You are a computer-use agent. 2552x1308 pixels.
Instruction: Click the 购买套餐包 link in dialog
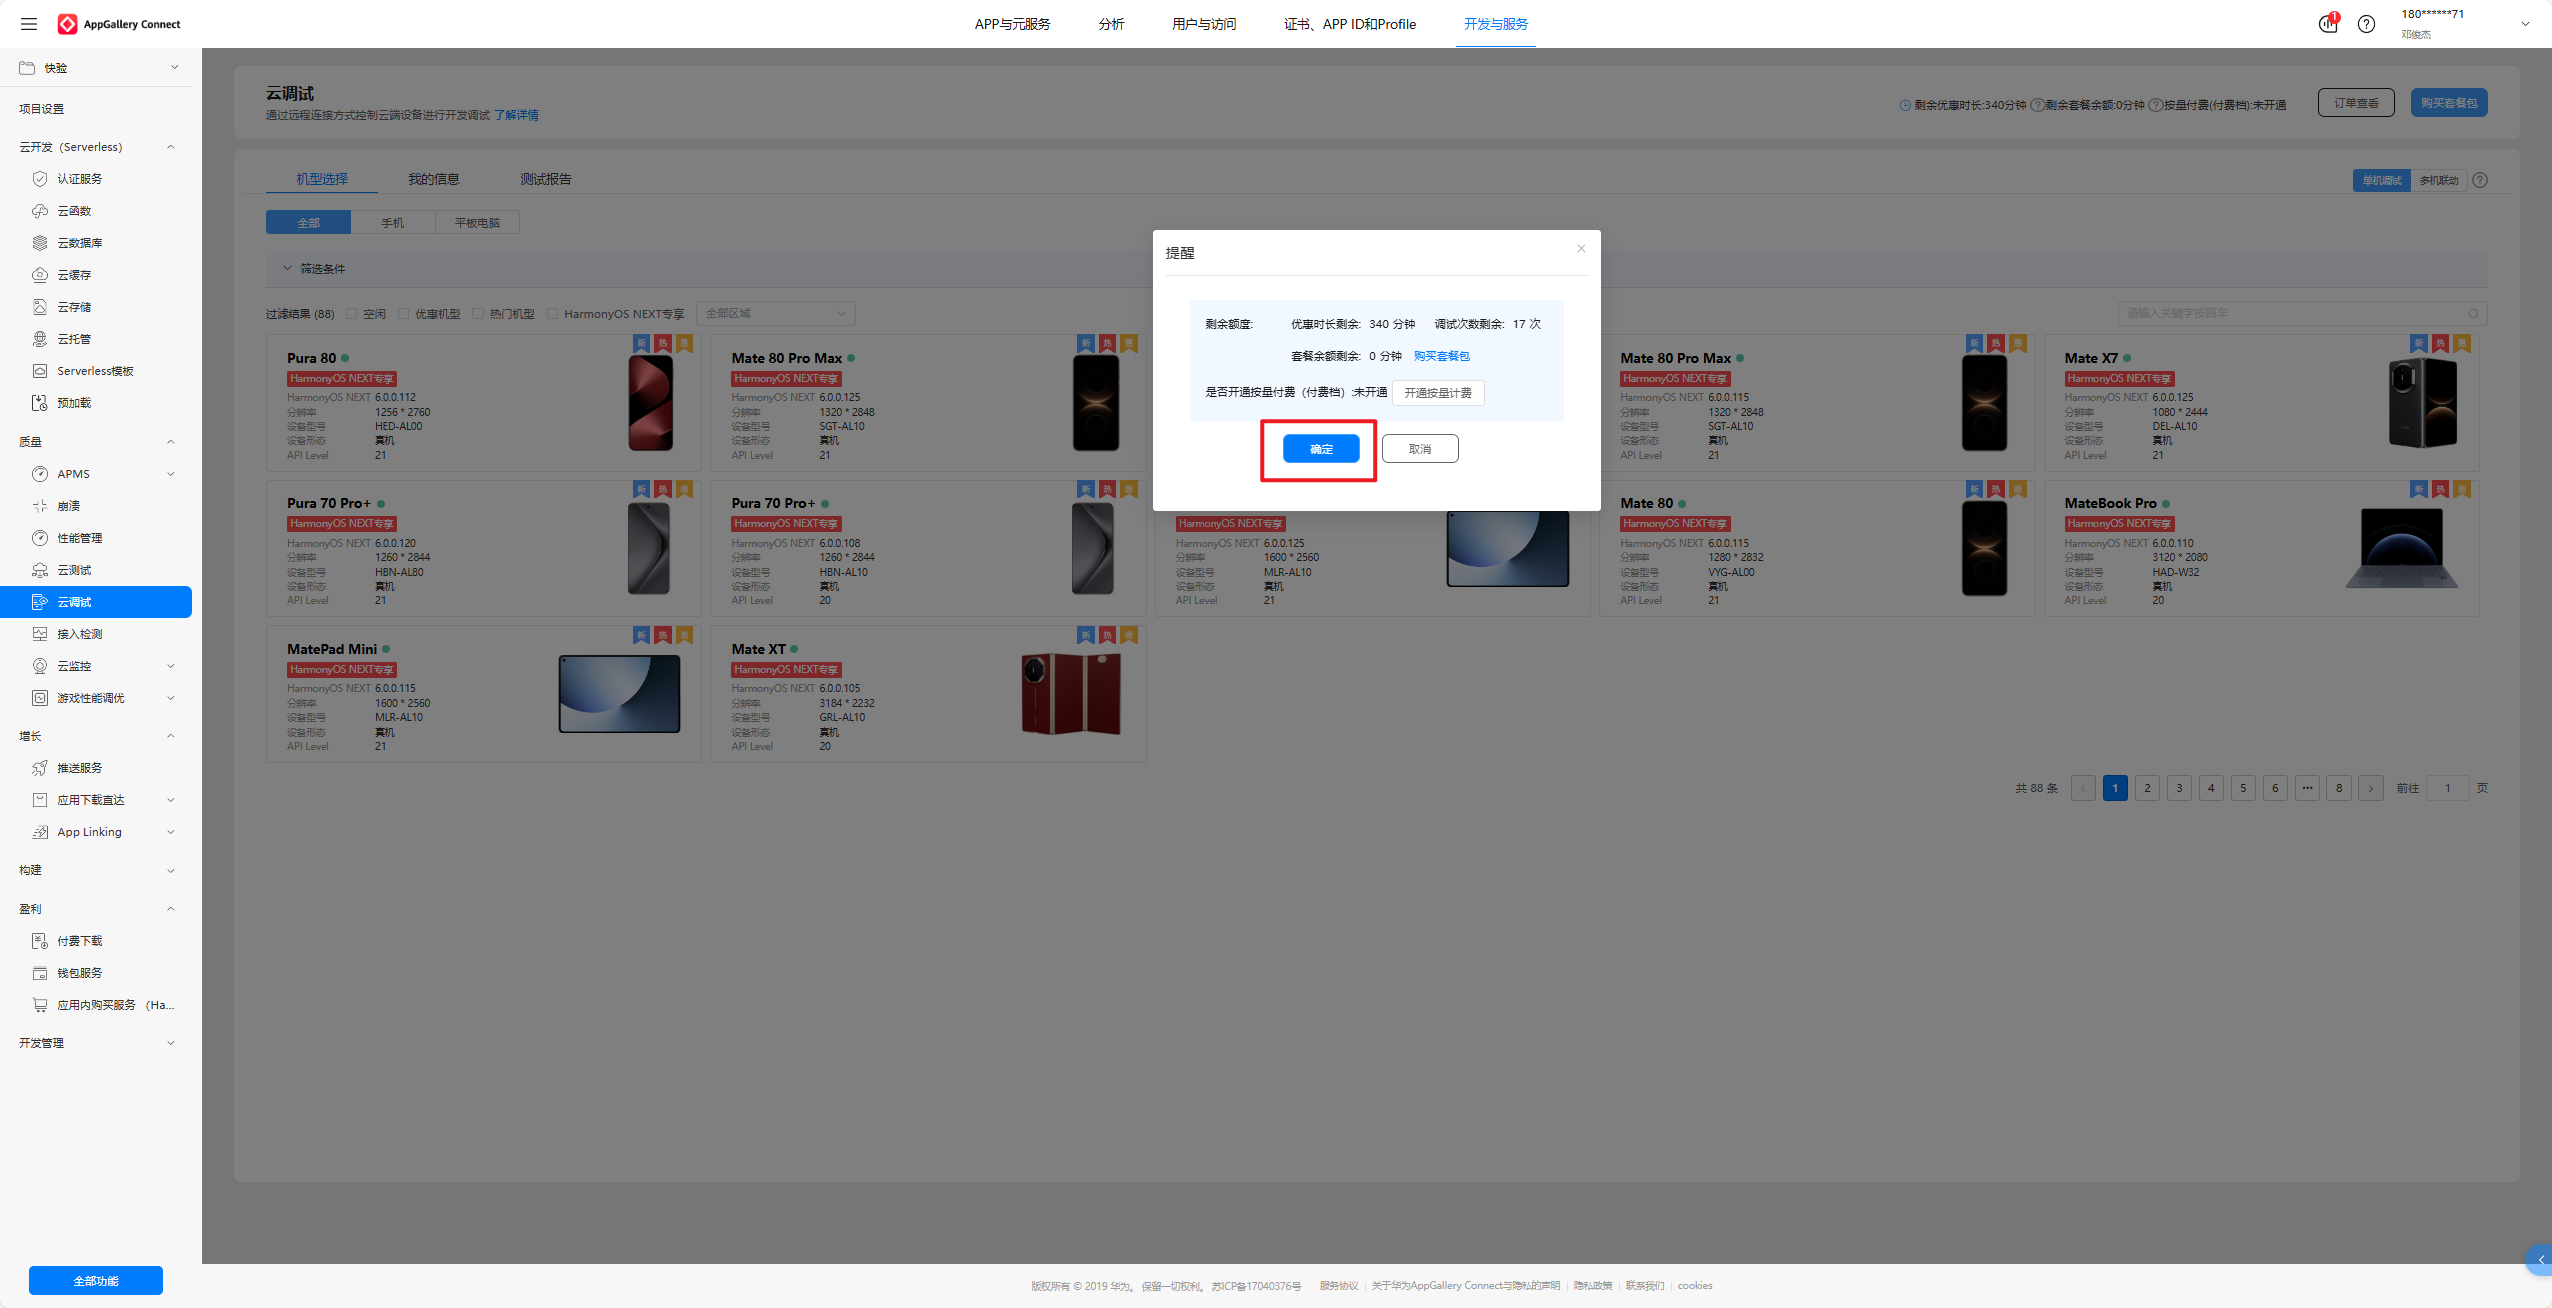[1441, 356]
